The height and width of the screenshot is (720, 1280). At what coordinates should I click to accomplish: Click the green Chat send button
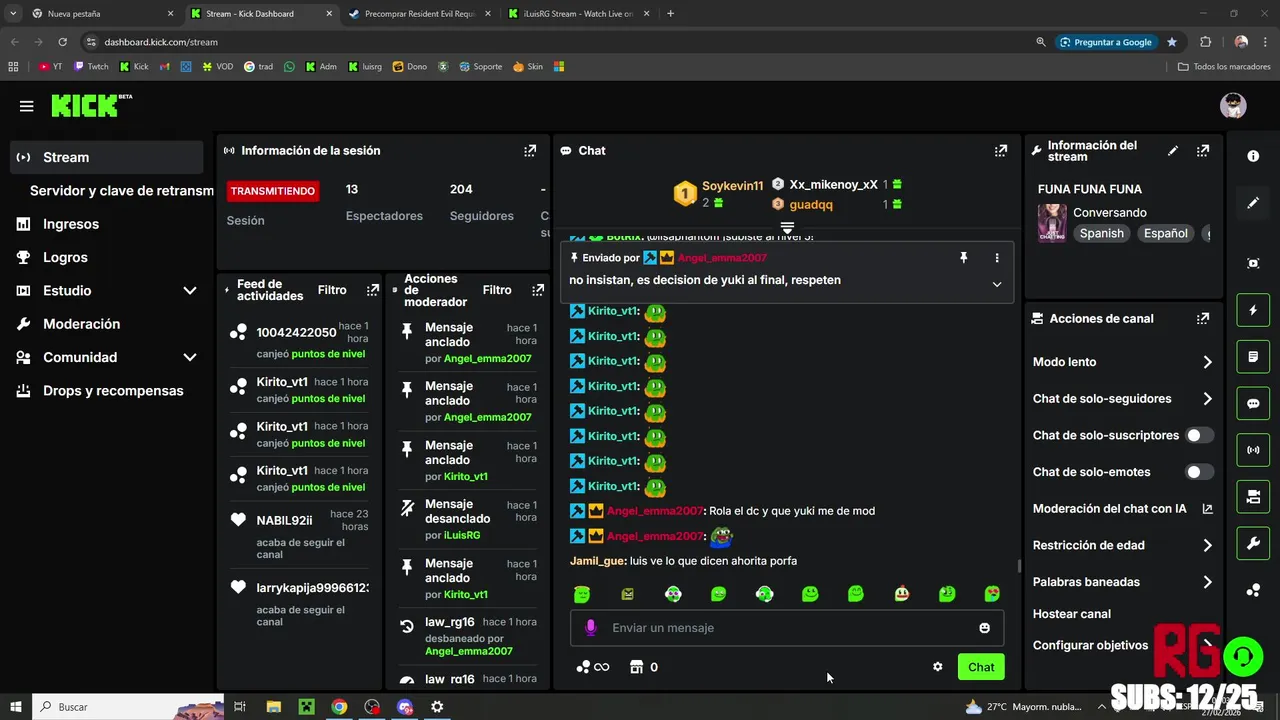pyautogui.click(x=980, y=667)
